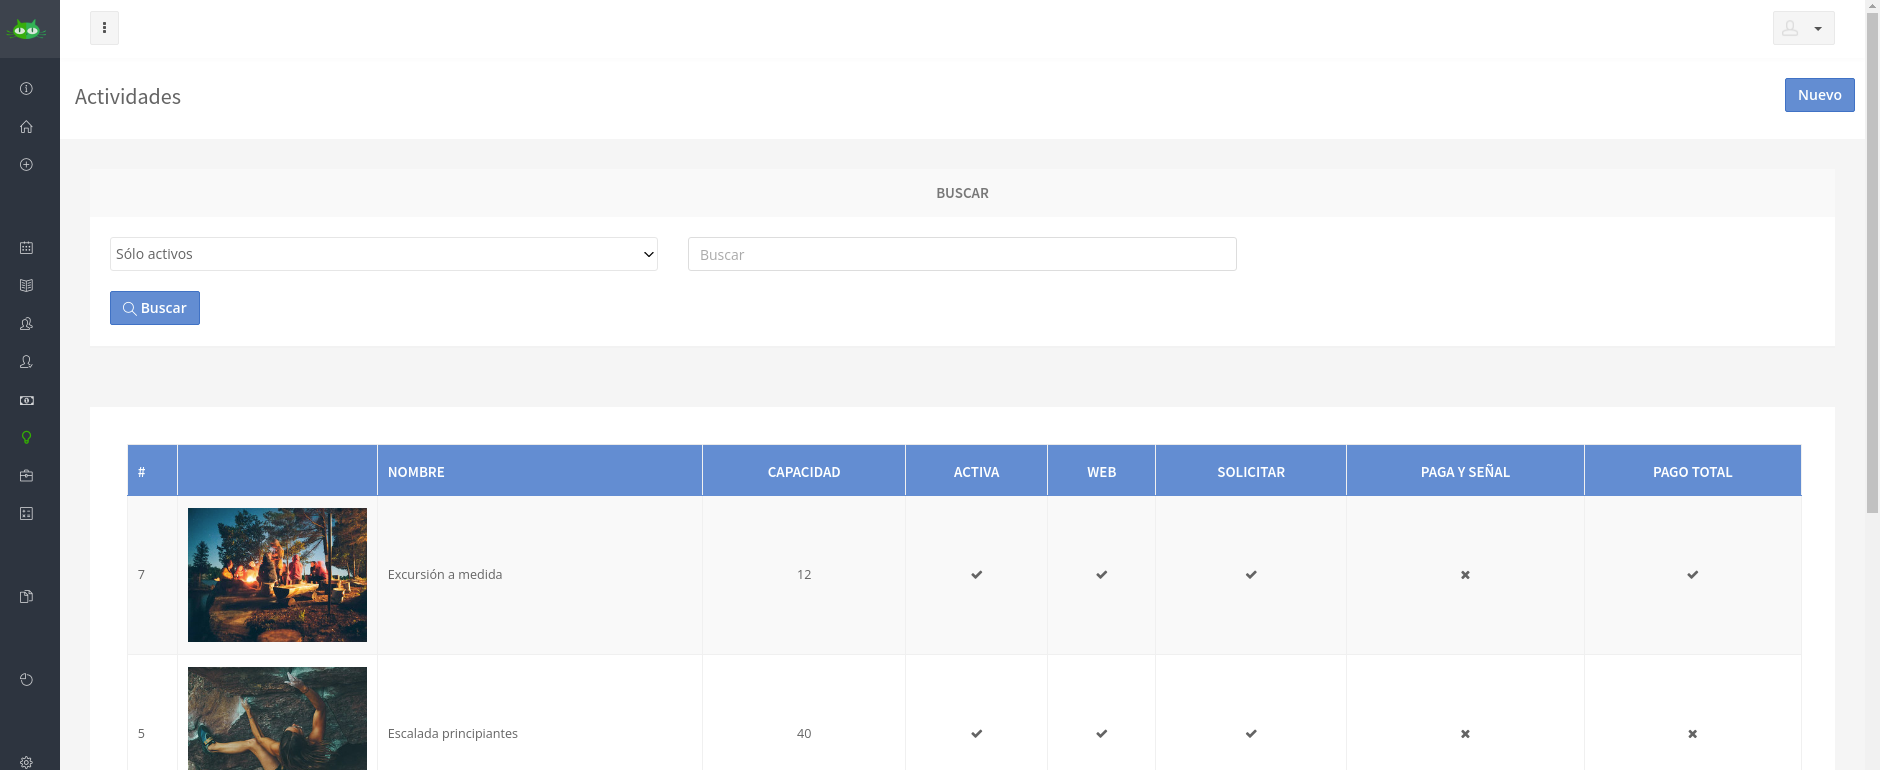Click the vertical three-dots menu toggle
Viewport: 1880px width, 770px height.
click(x=104, y=28)
